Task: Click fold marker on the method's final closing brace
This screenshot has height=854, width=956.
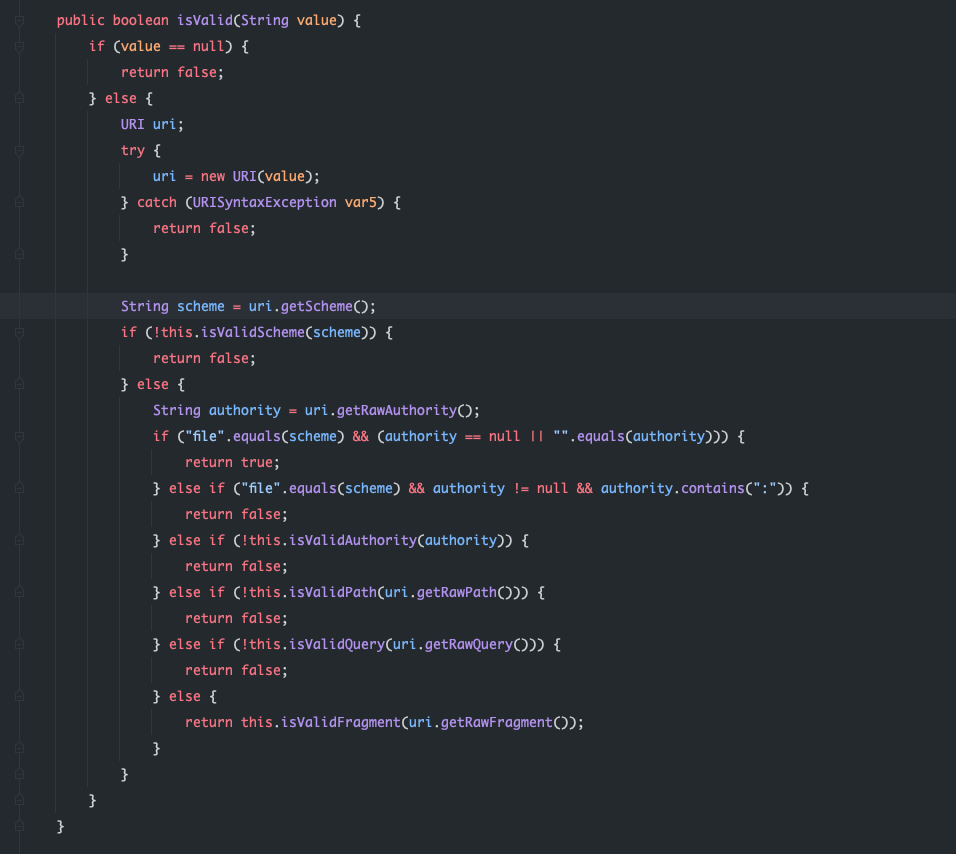Action: [19, 827]
